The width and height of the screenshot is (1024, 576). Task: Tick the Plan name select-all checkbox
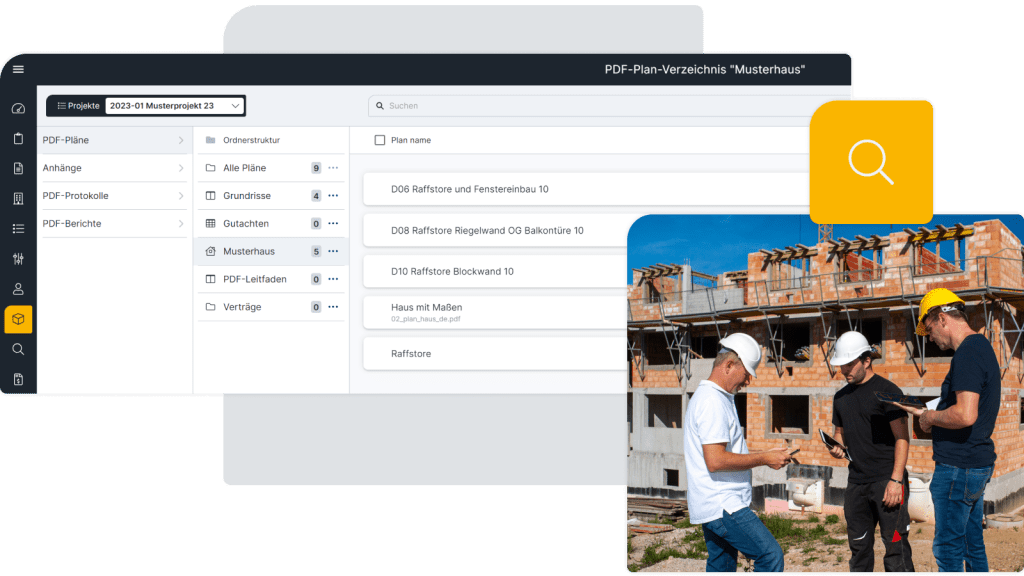click(379, 140)
